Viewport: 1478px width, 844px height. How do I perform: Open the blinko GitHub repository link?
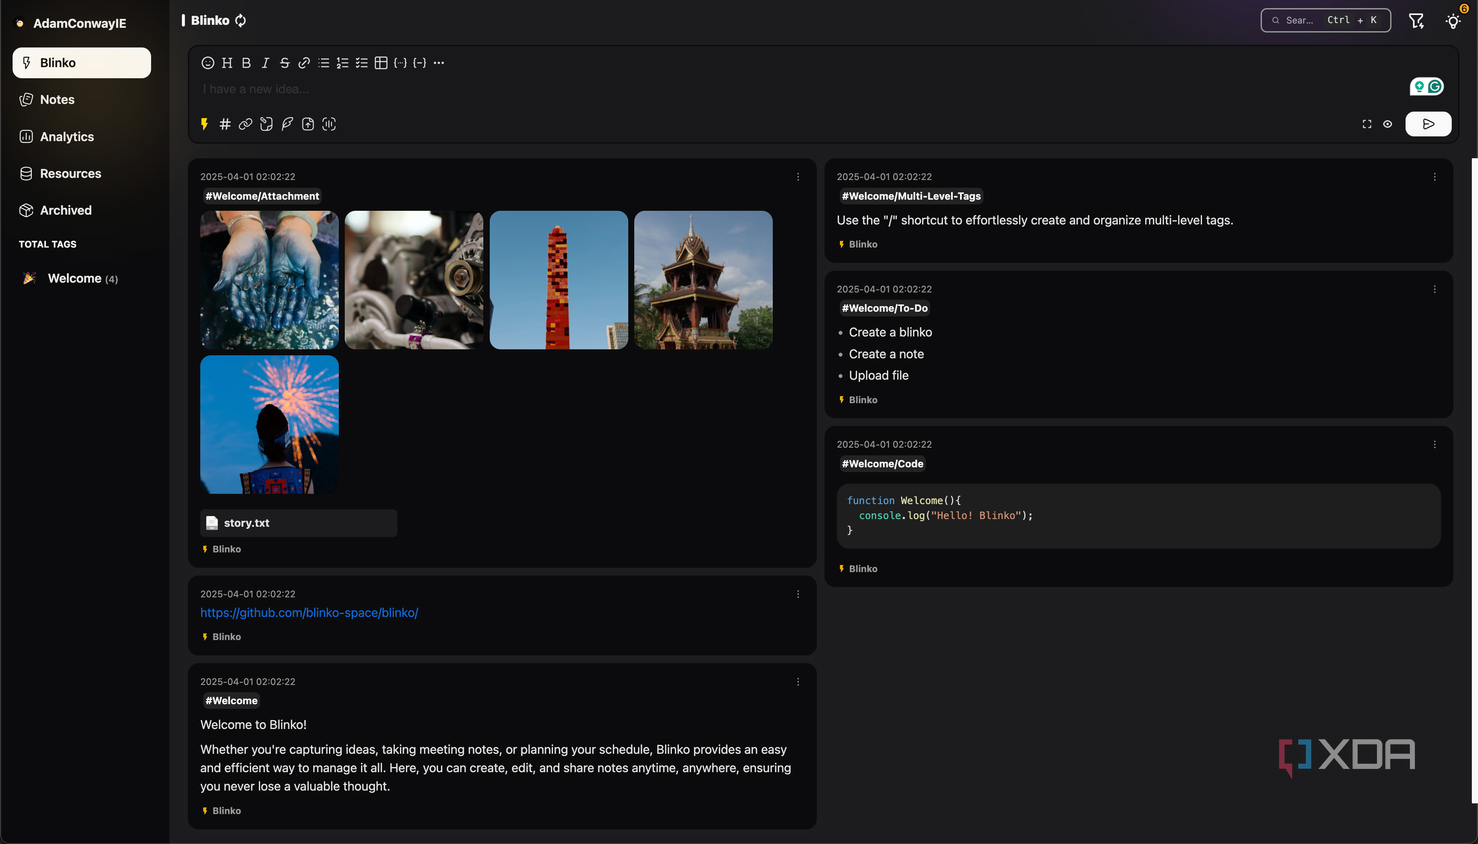[309, 613]
